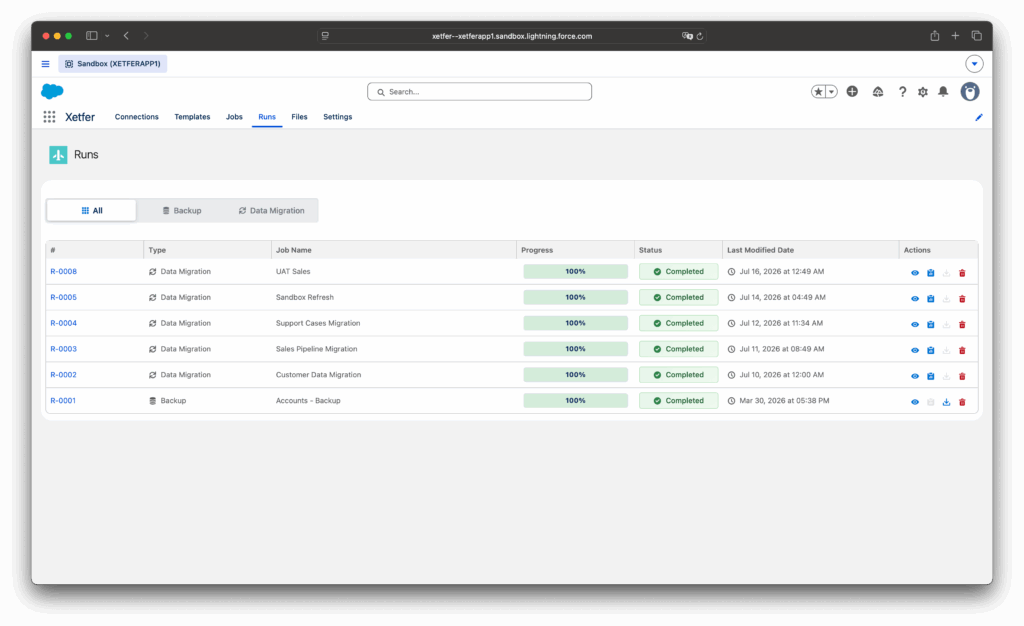The height and width of the screenshot is (626, 1024).
Task: Toggle the hamburger menu icon
Action: point(46,64)
